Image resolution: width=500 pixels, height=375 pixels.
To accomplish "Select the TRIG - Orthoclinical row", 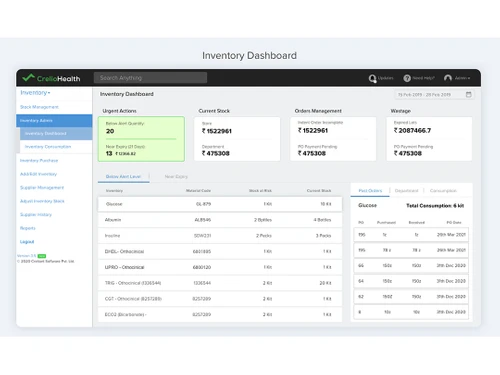I will coord(220,283).
